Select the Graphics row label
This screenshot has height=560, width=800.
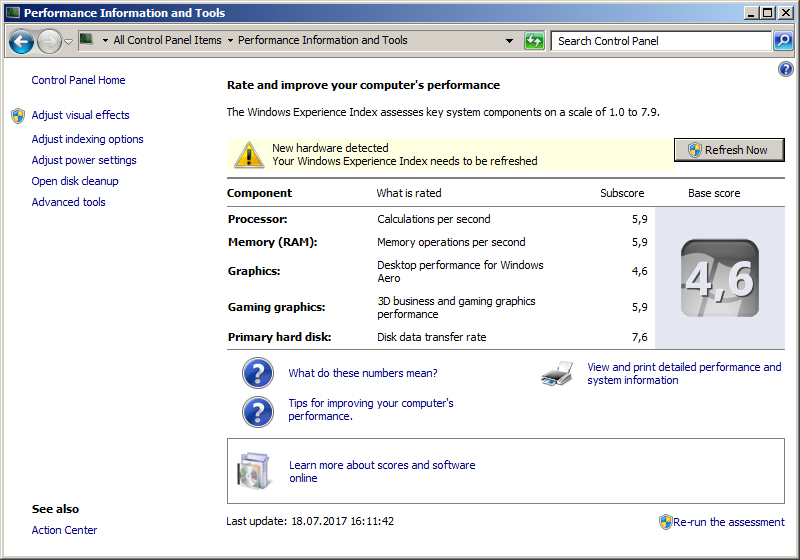pos(254,271)
